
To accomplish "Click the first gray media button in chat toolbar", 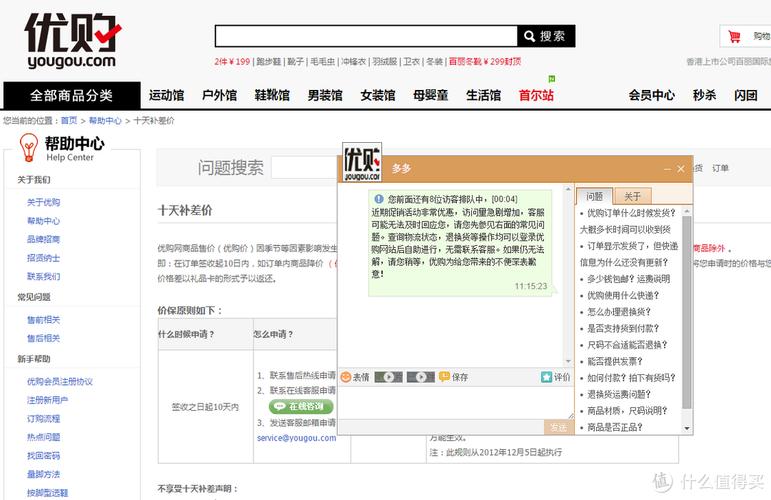I will pos(388,377).
